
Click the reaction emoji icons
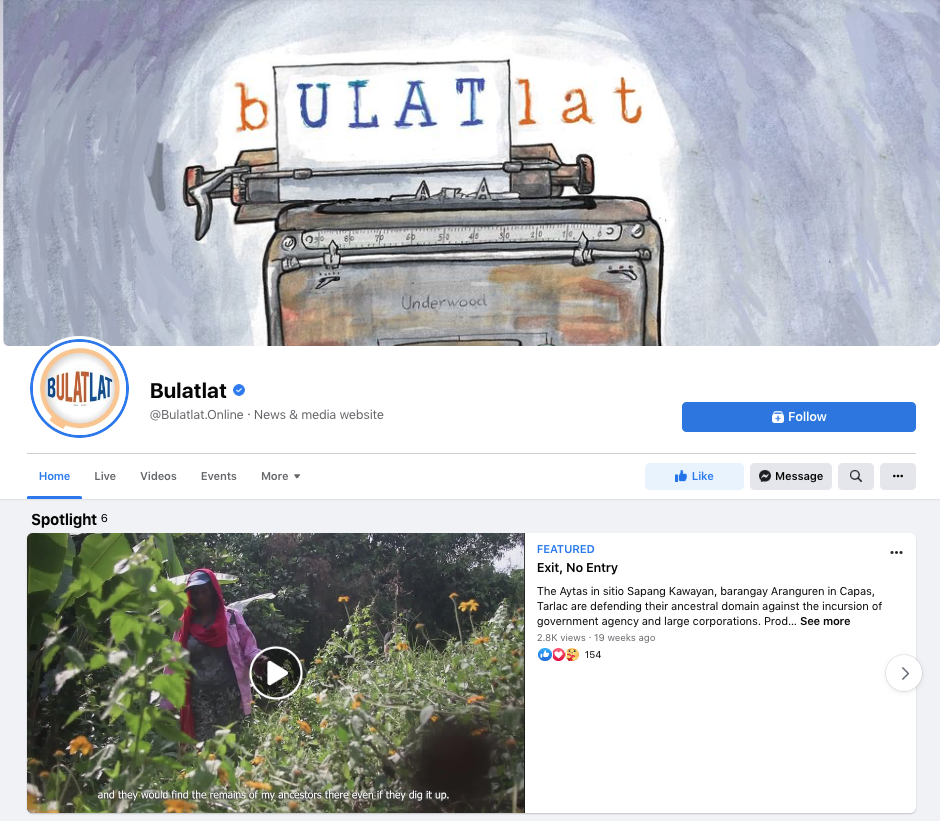coord(558,654)
